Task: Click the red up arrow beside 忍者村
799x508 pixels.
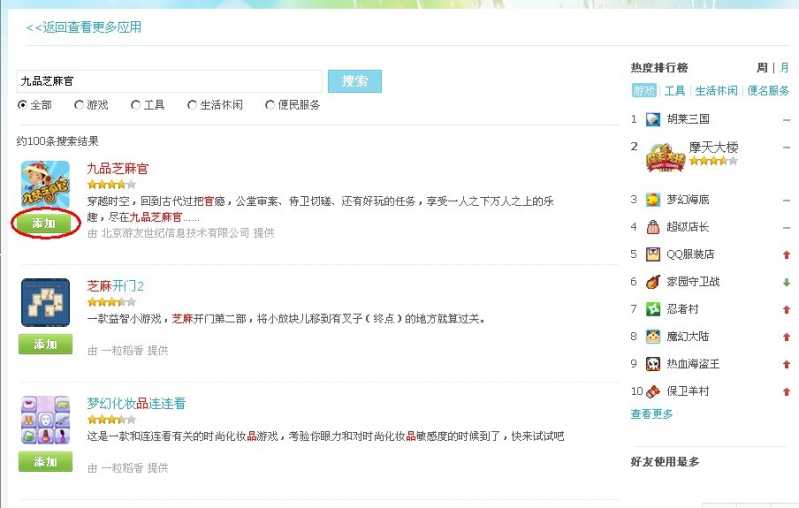Action: click(786, 310)
